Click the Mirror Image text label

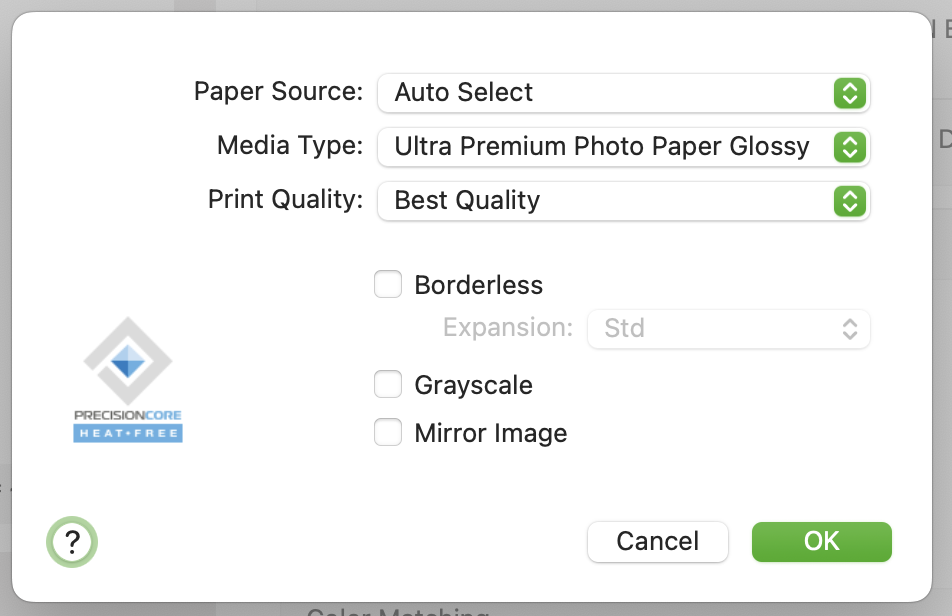click(491, 433)
